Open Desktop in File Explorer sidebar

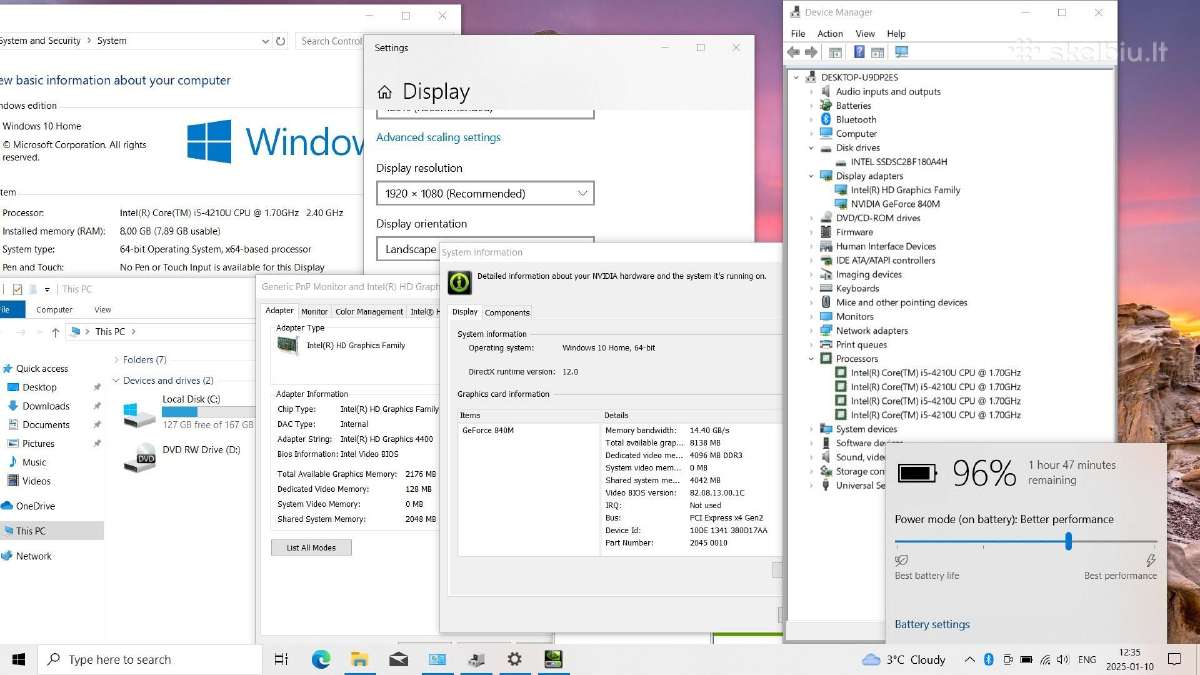(x=40, y=387)
